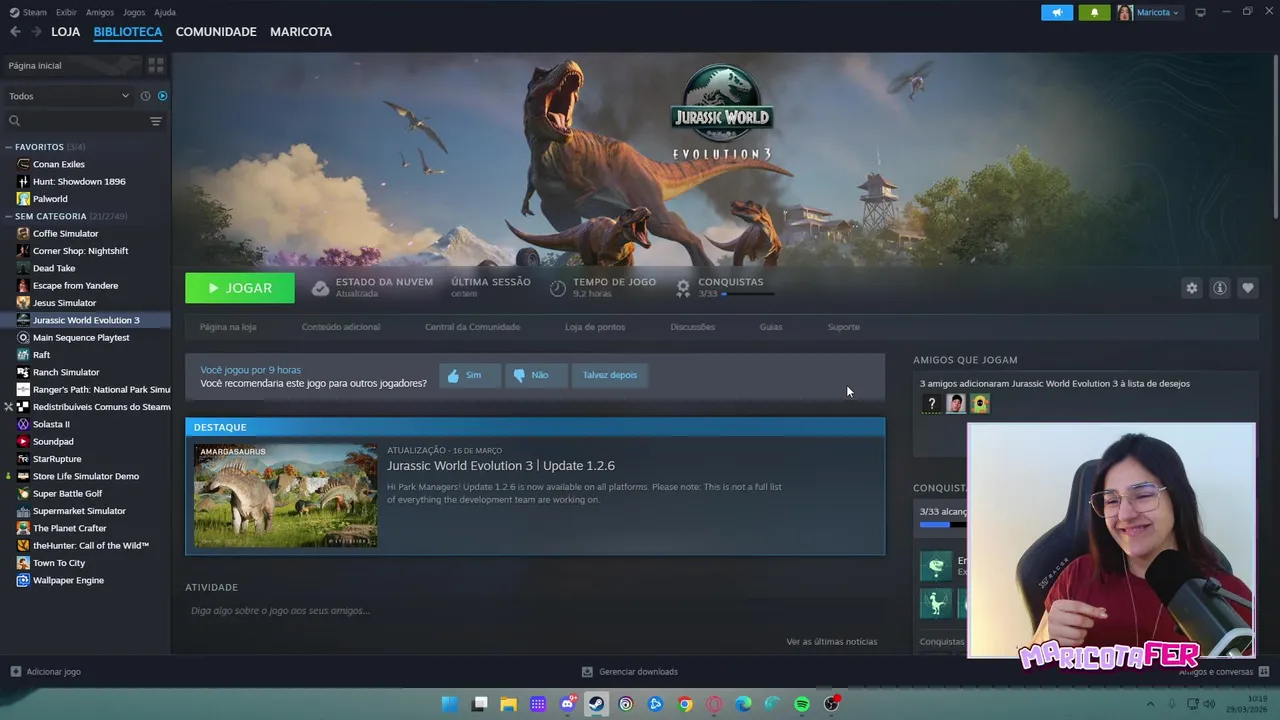Click the unknown friend avatar with question mark
The image size is (1280, 720).
(931, 404)
